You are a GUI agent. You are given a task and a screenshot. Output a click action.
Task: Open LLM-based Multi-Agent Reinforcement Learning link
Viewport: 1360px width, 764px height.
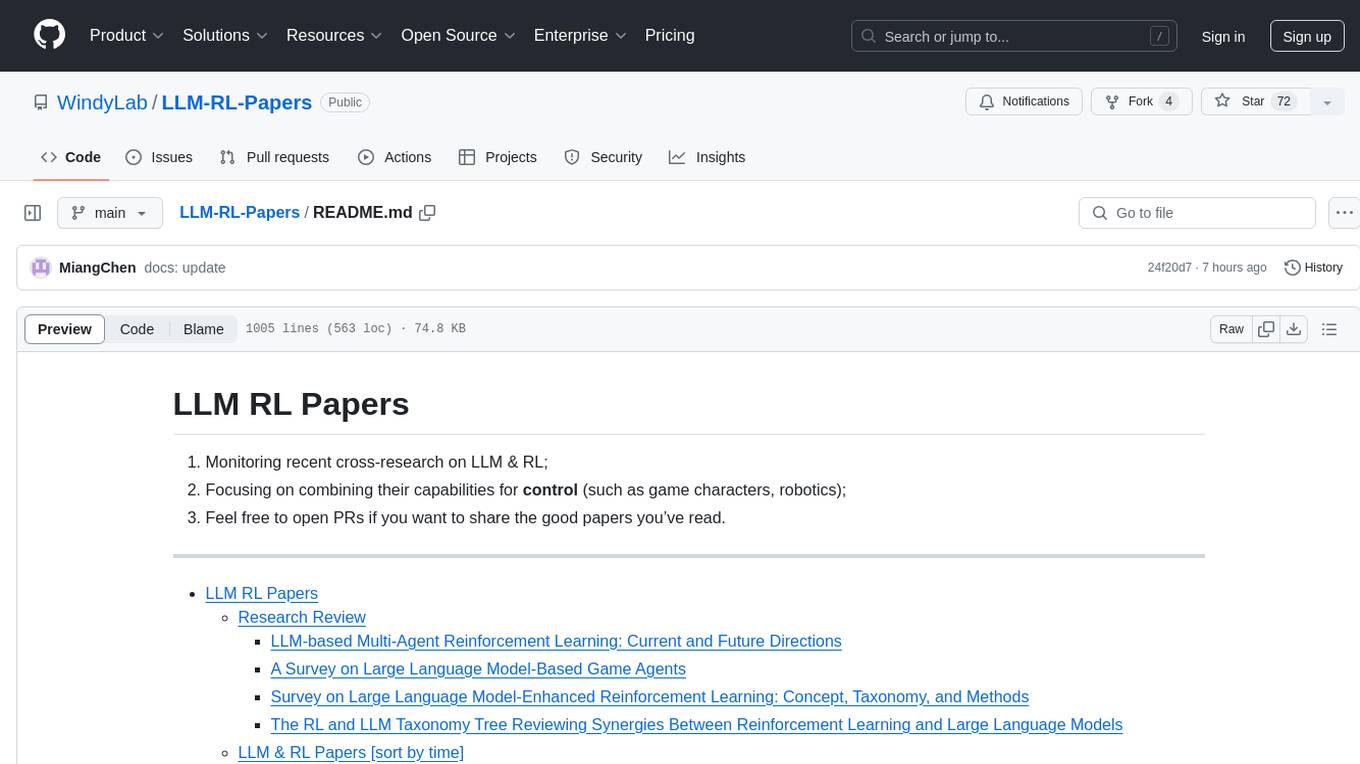pos(556,641)
